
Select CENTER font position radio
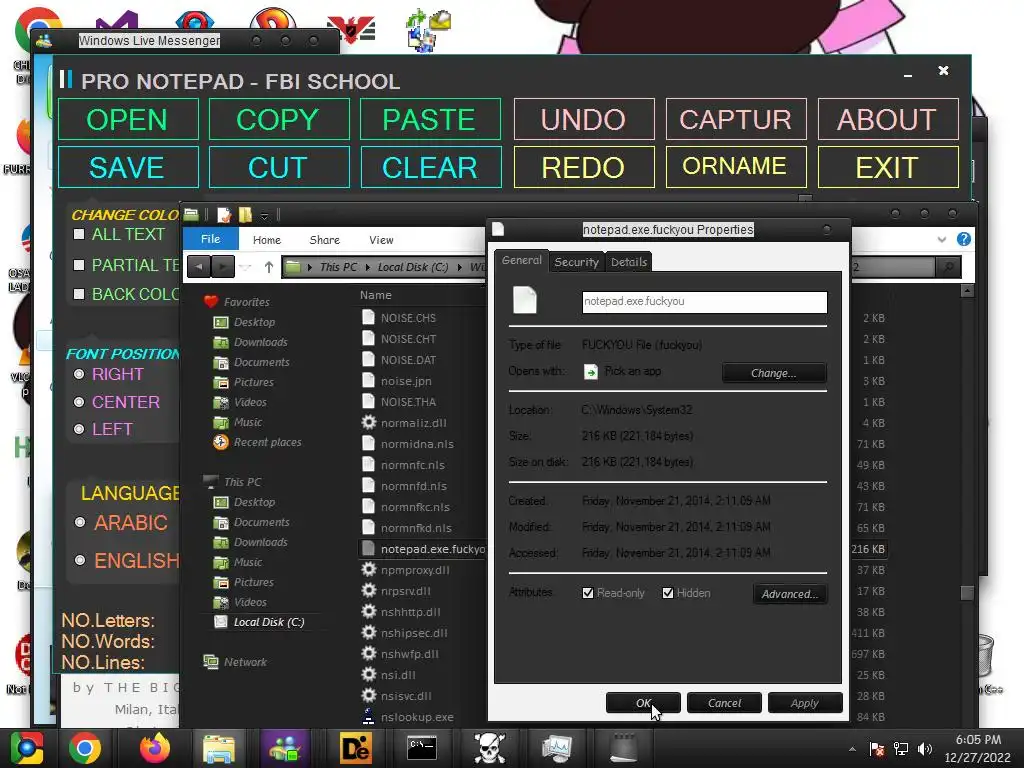coord(79,402)
